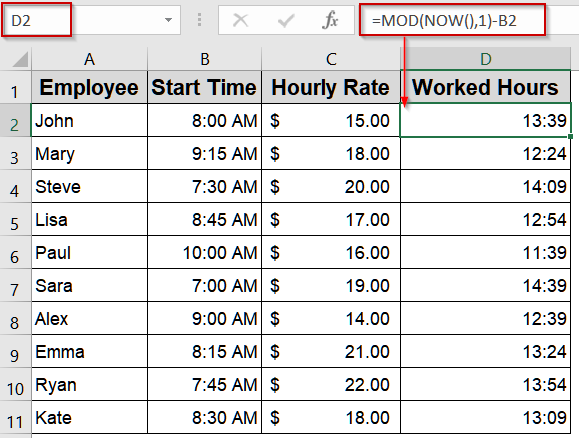Click the Enter checkmark formula icon
This screenshot has height=438, width=579.
pos(285,20)
